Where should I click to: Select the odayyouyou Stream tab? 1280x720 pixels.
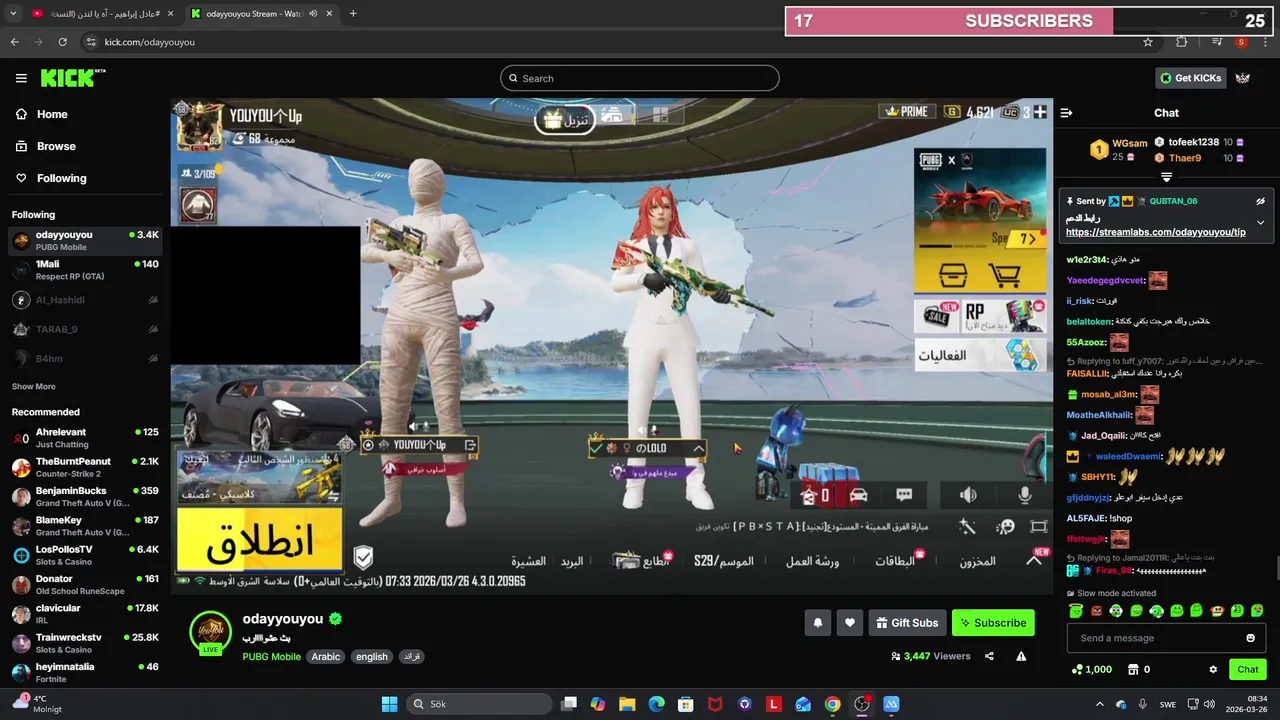click(260, 14)
